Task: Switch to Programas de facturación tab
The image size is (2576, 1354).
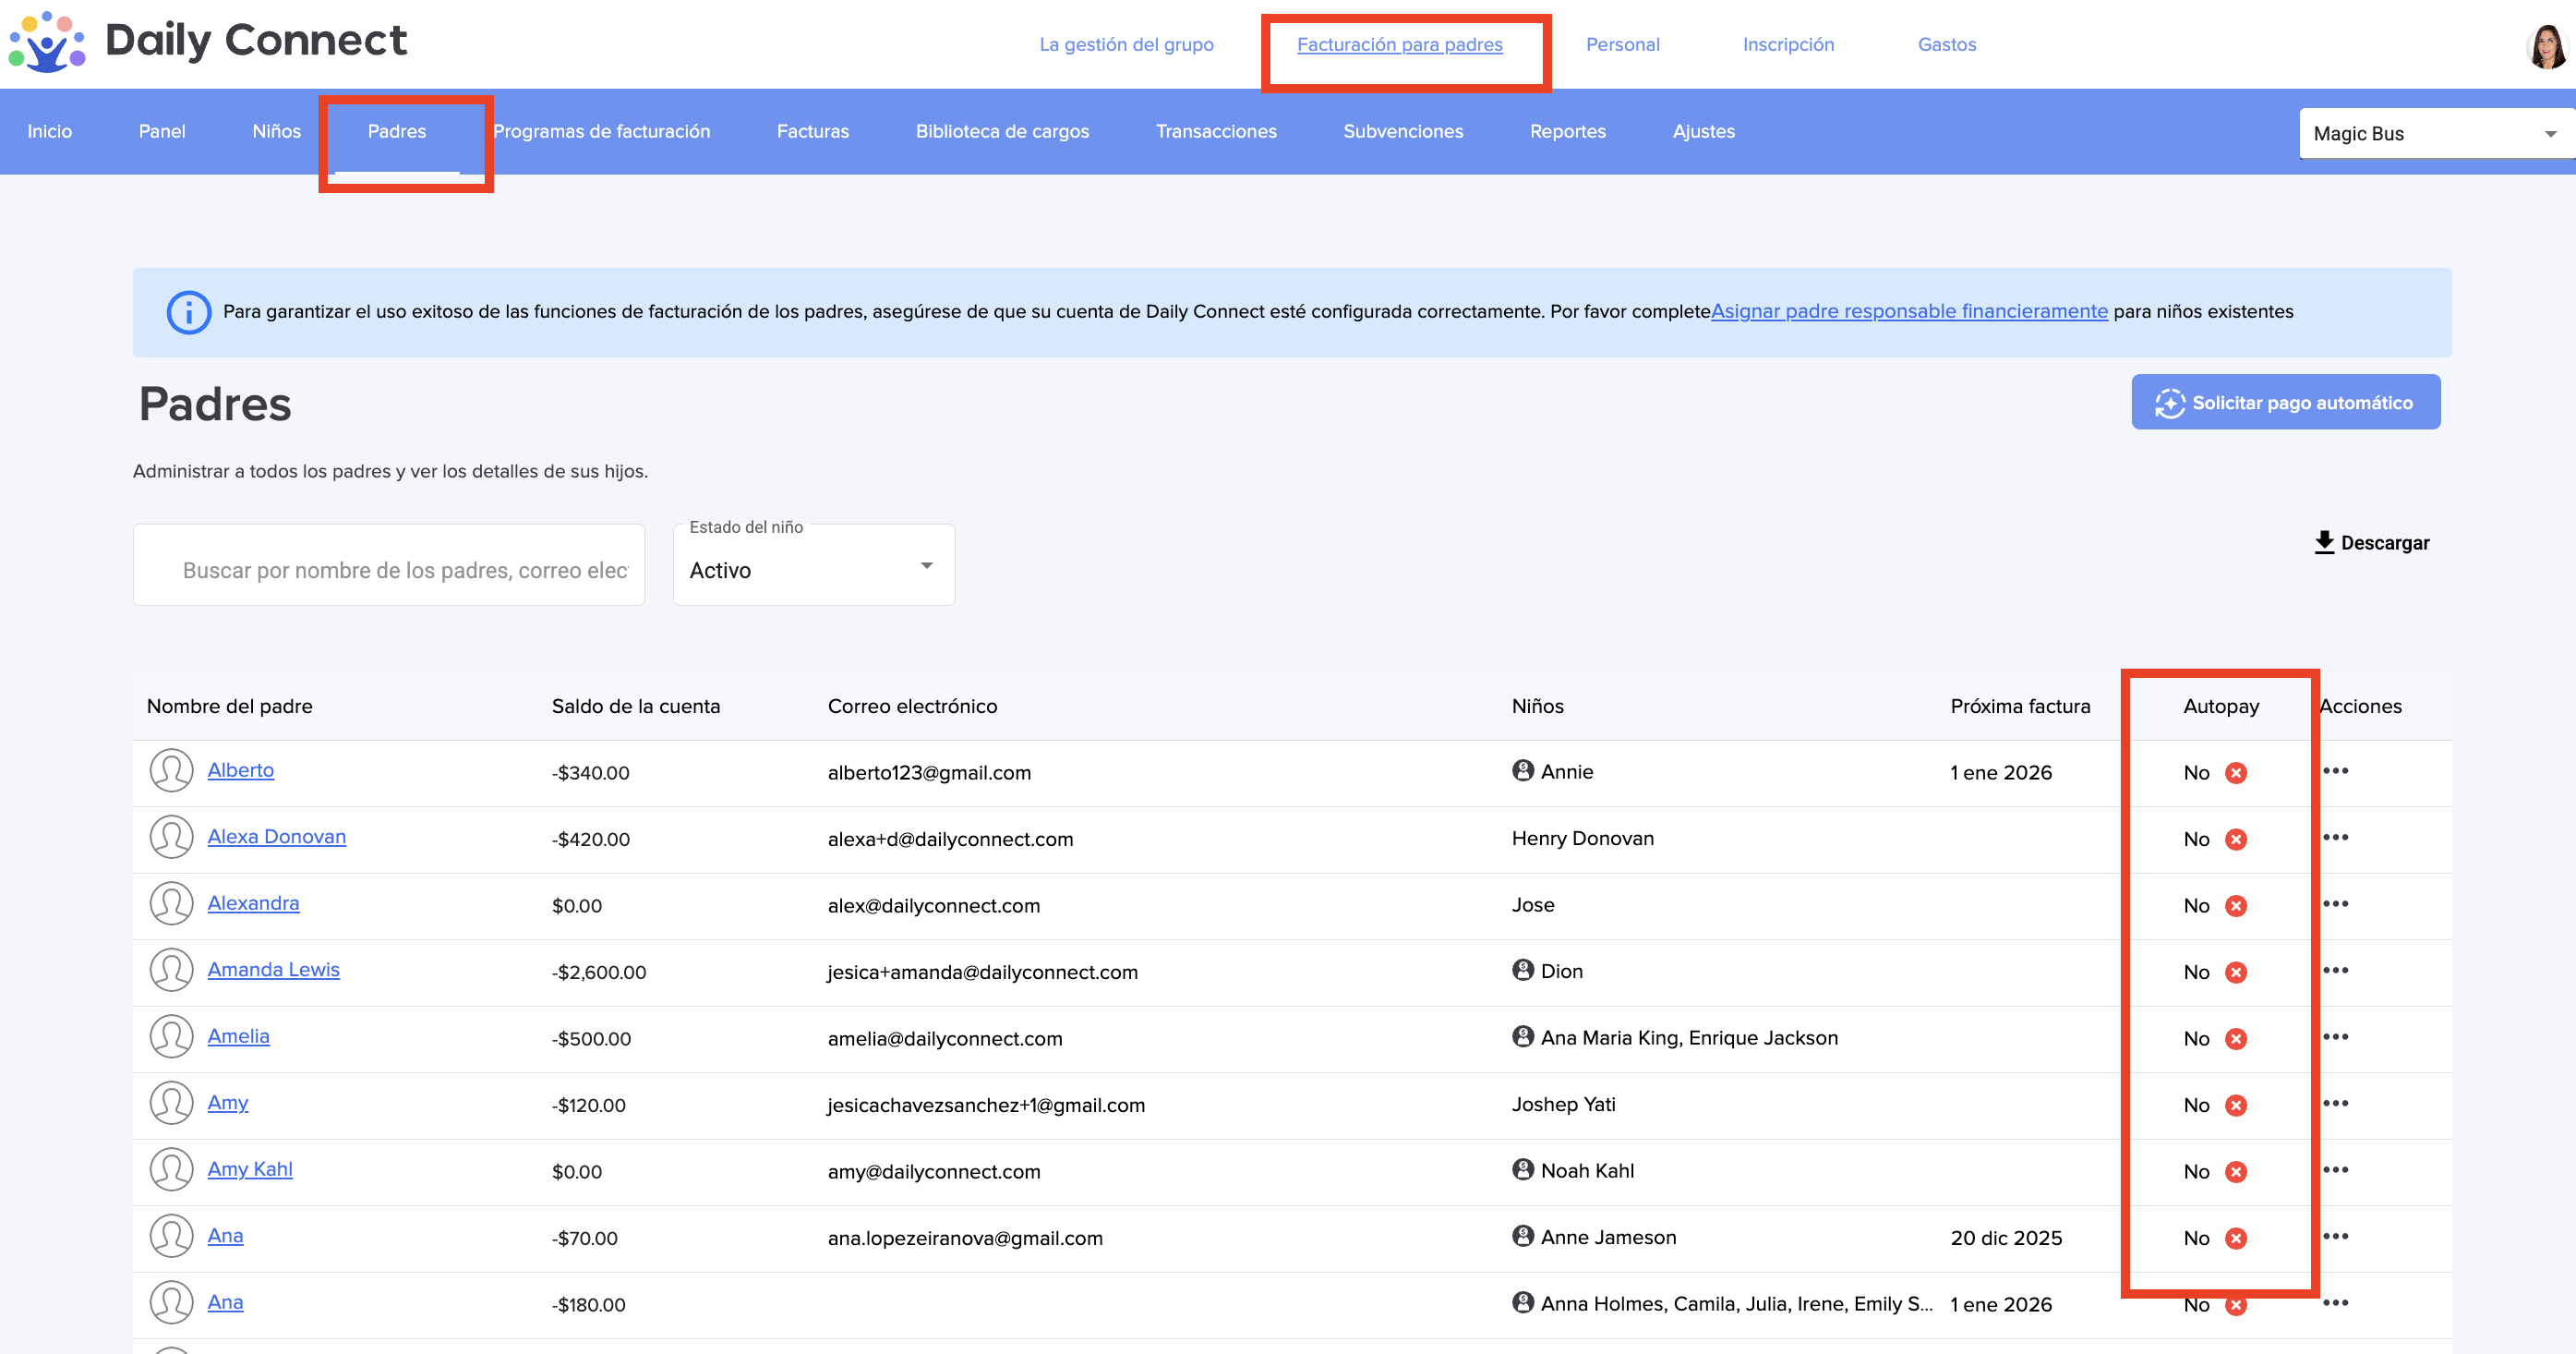Action: pos(601,131)
